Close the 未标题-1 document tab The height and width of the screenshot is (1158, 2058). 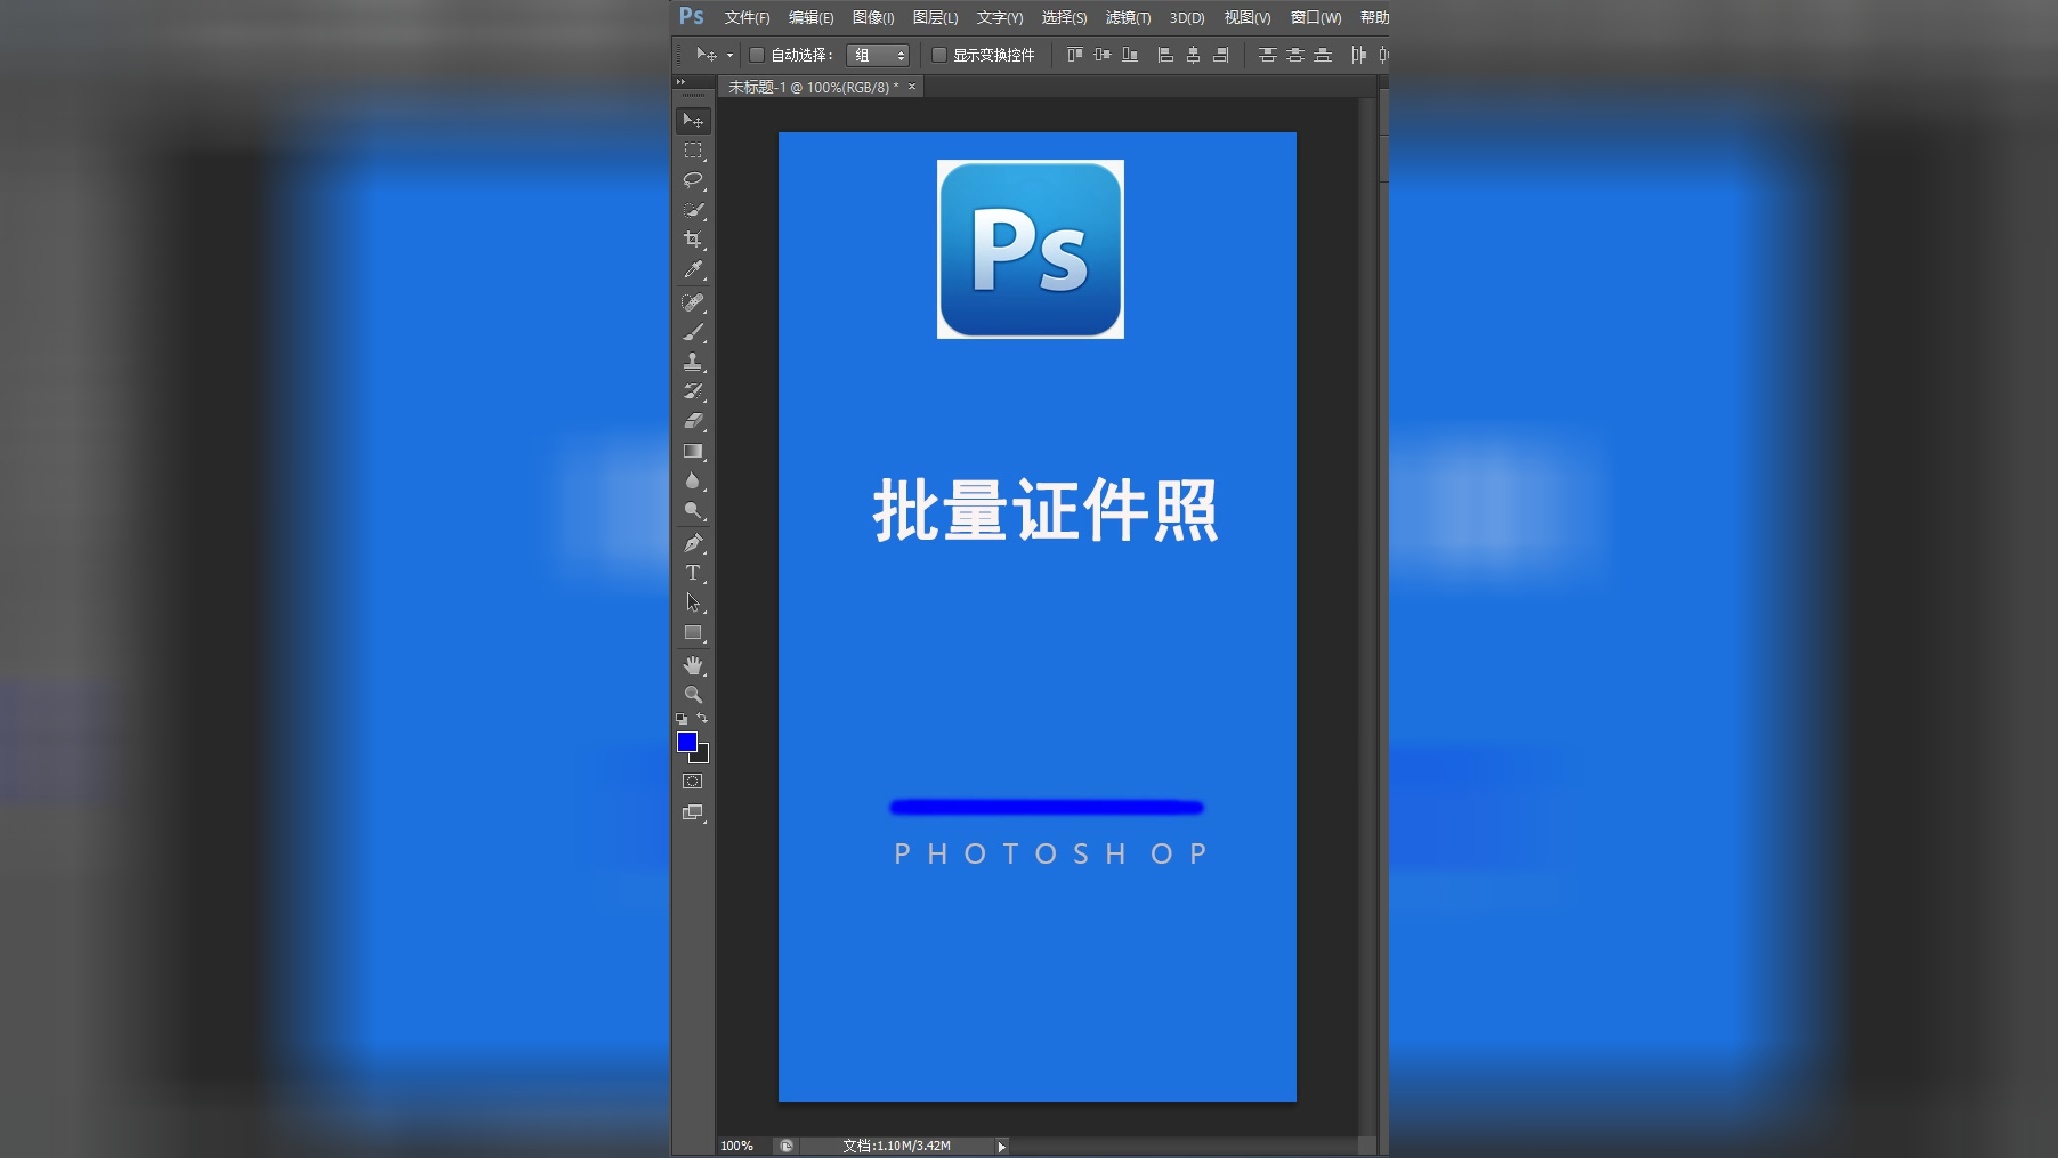(912, 87)
